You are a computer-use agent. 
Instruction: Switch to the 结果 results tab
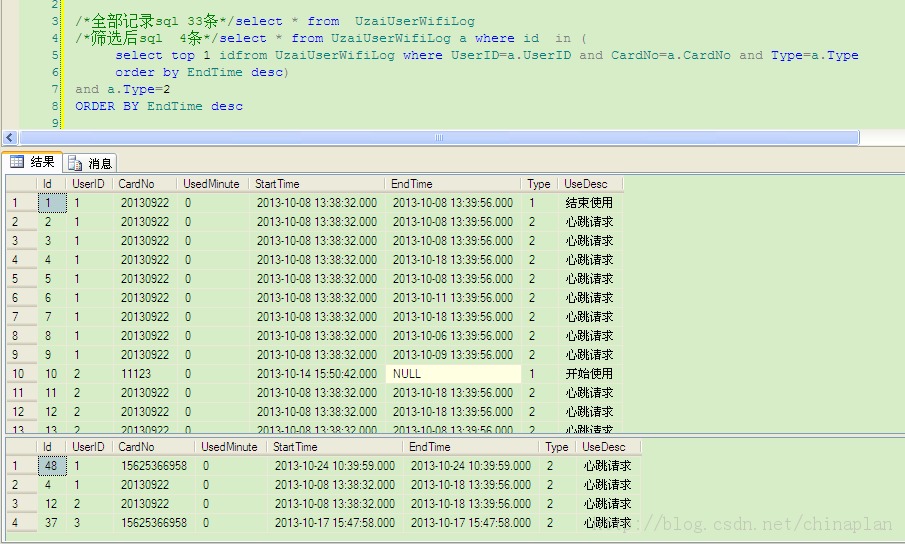[32, 162]
